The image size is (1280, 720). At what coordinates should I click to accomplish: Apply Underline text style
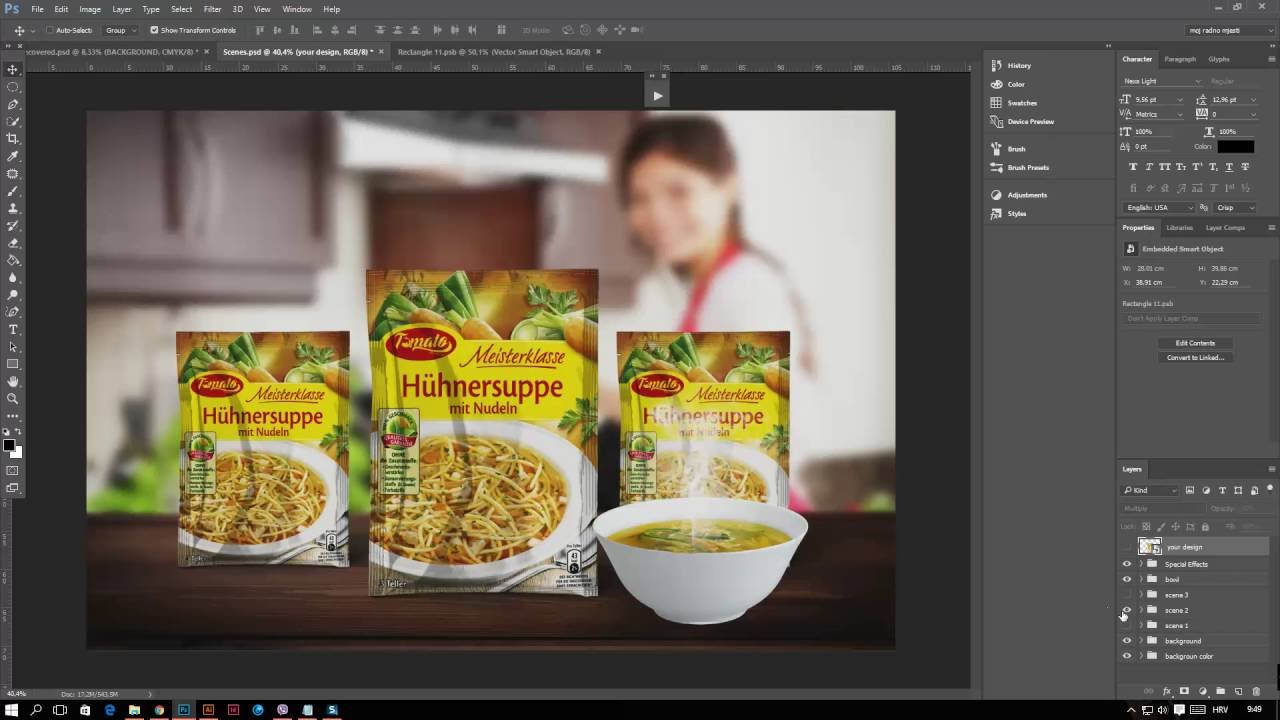pyautogui.click(x=1229, y=167)
